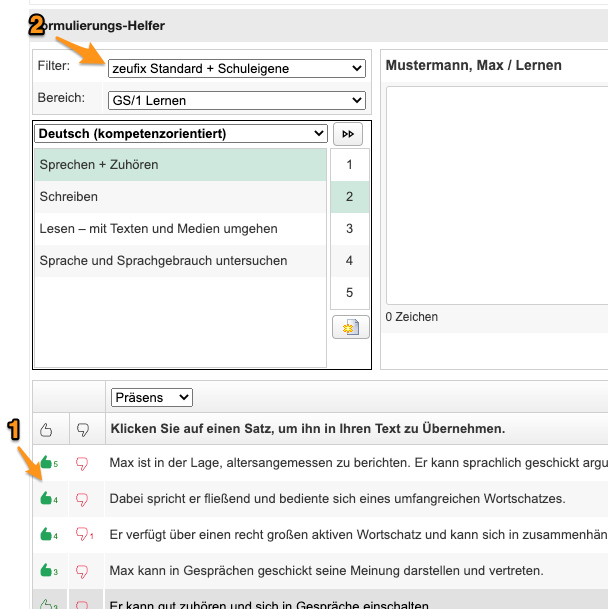Choose grade level 2
The image size is (608, 609).
(x=349, y=197)
